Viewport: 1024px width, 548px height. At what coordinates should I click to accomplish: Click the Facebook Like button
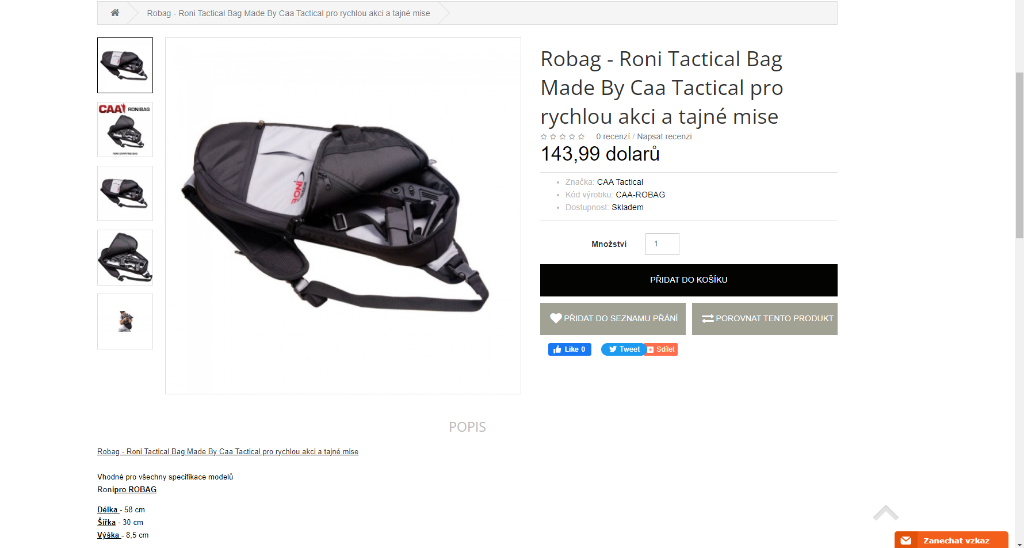pyautogui.click(x=569, y=349)
